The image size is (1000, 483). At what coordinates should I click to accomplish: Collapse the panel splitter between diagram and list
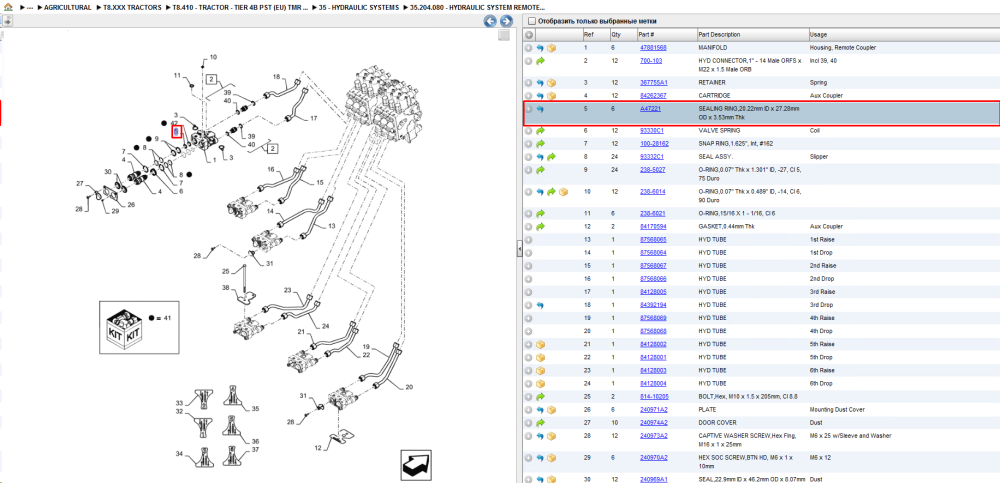[x=519, y=248]
